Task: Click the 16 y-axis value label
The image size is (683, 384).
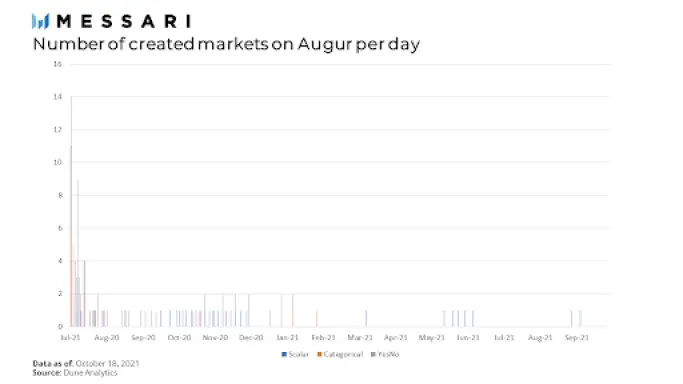Action: pos(57,64)
